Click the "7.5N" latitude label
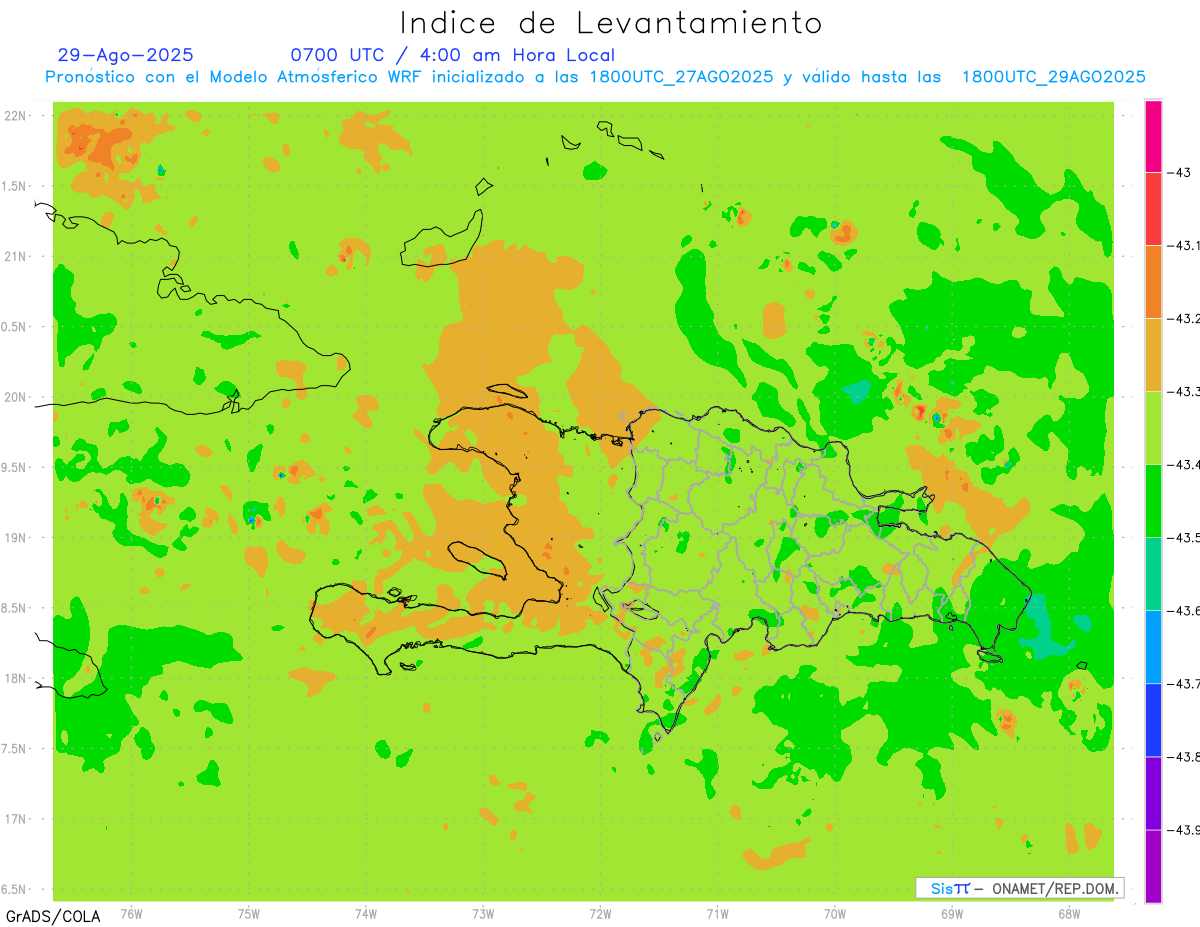Image resolution: width=1200 pixels, height=927 pixels. (14, 748)
